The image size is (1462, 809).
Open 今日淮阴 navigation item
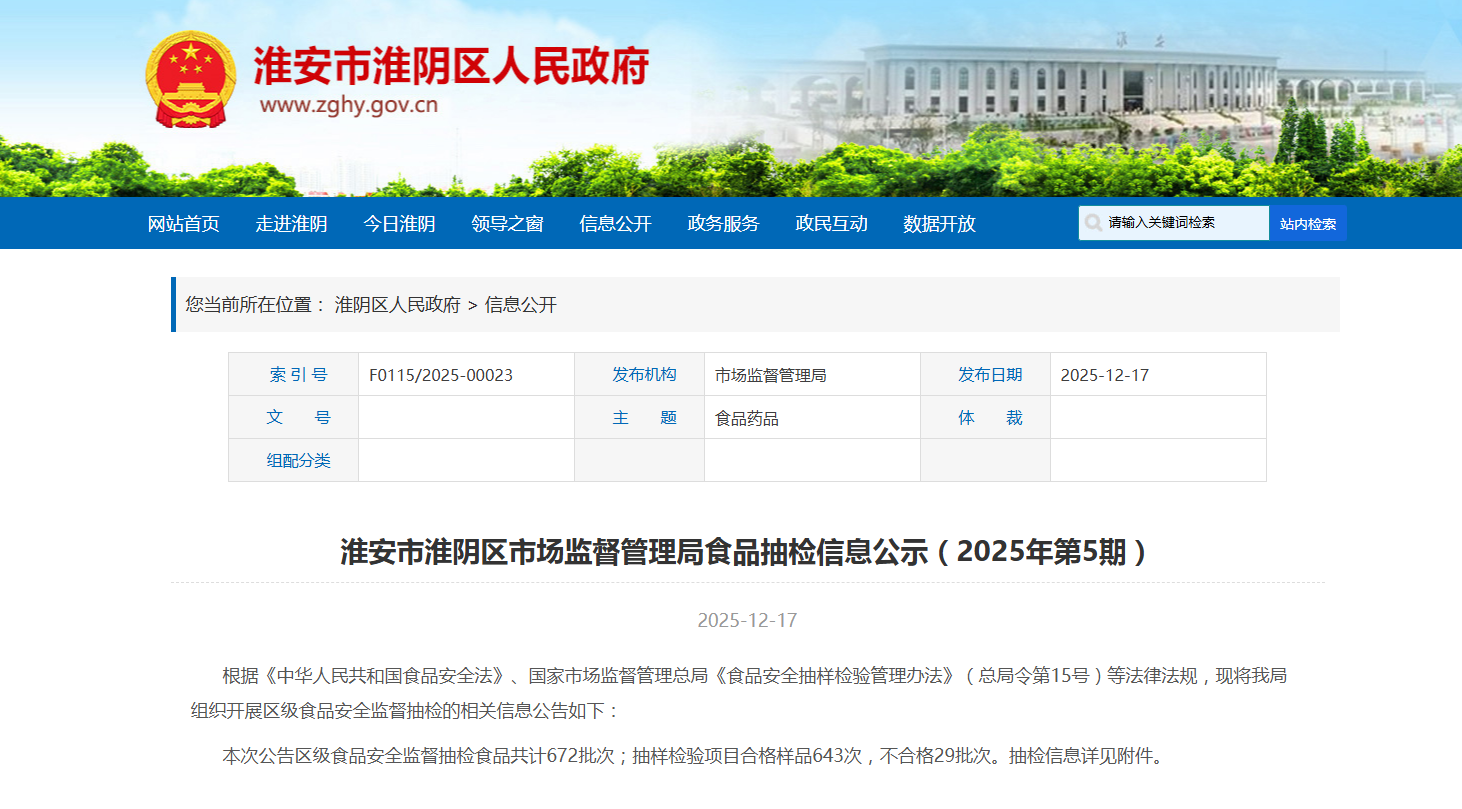pyautogui.click(x=399, y=224)
